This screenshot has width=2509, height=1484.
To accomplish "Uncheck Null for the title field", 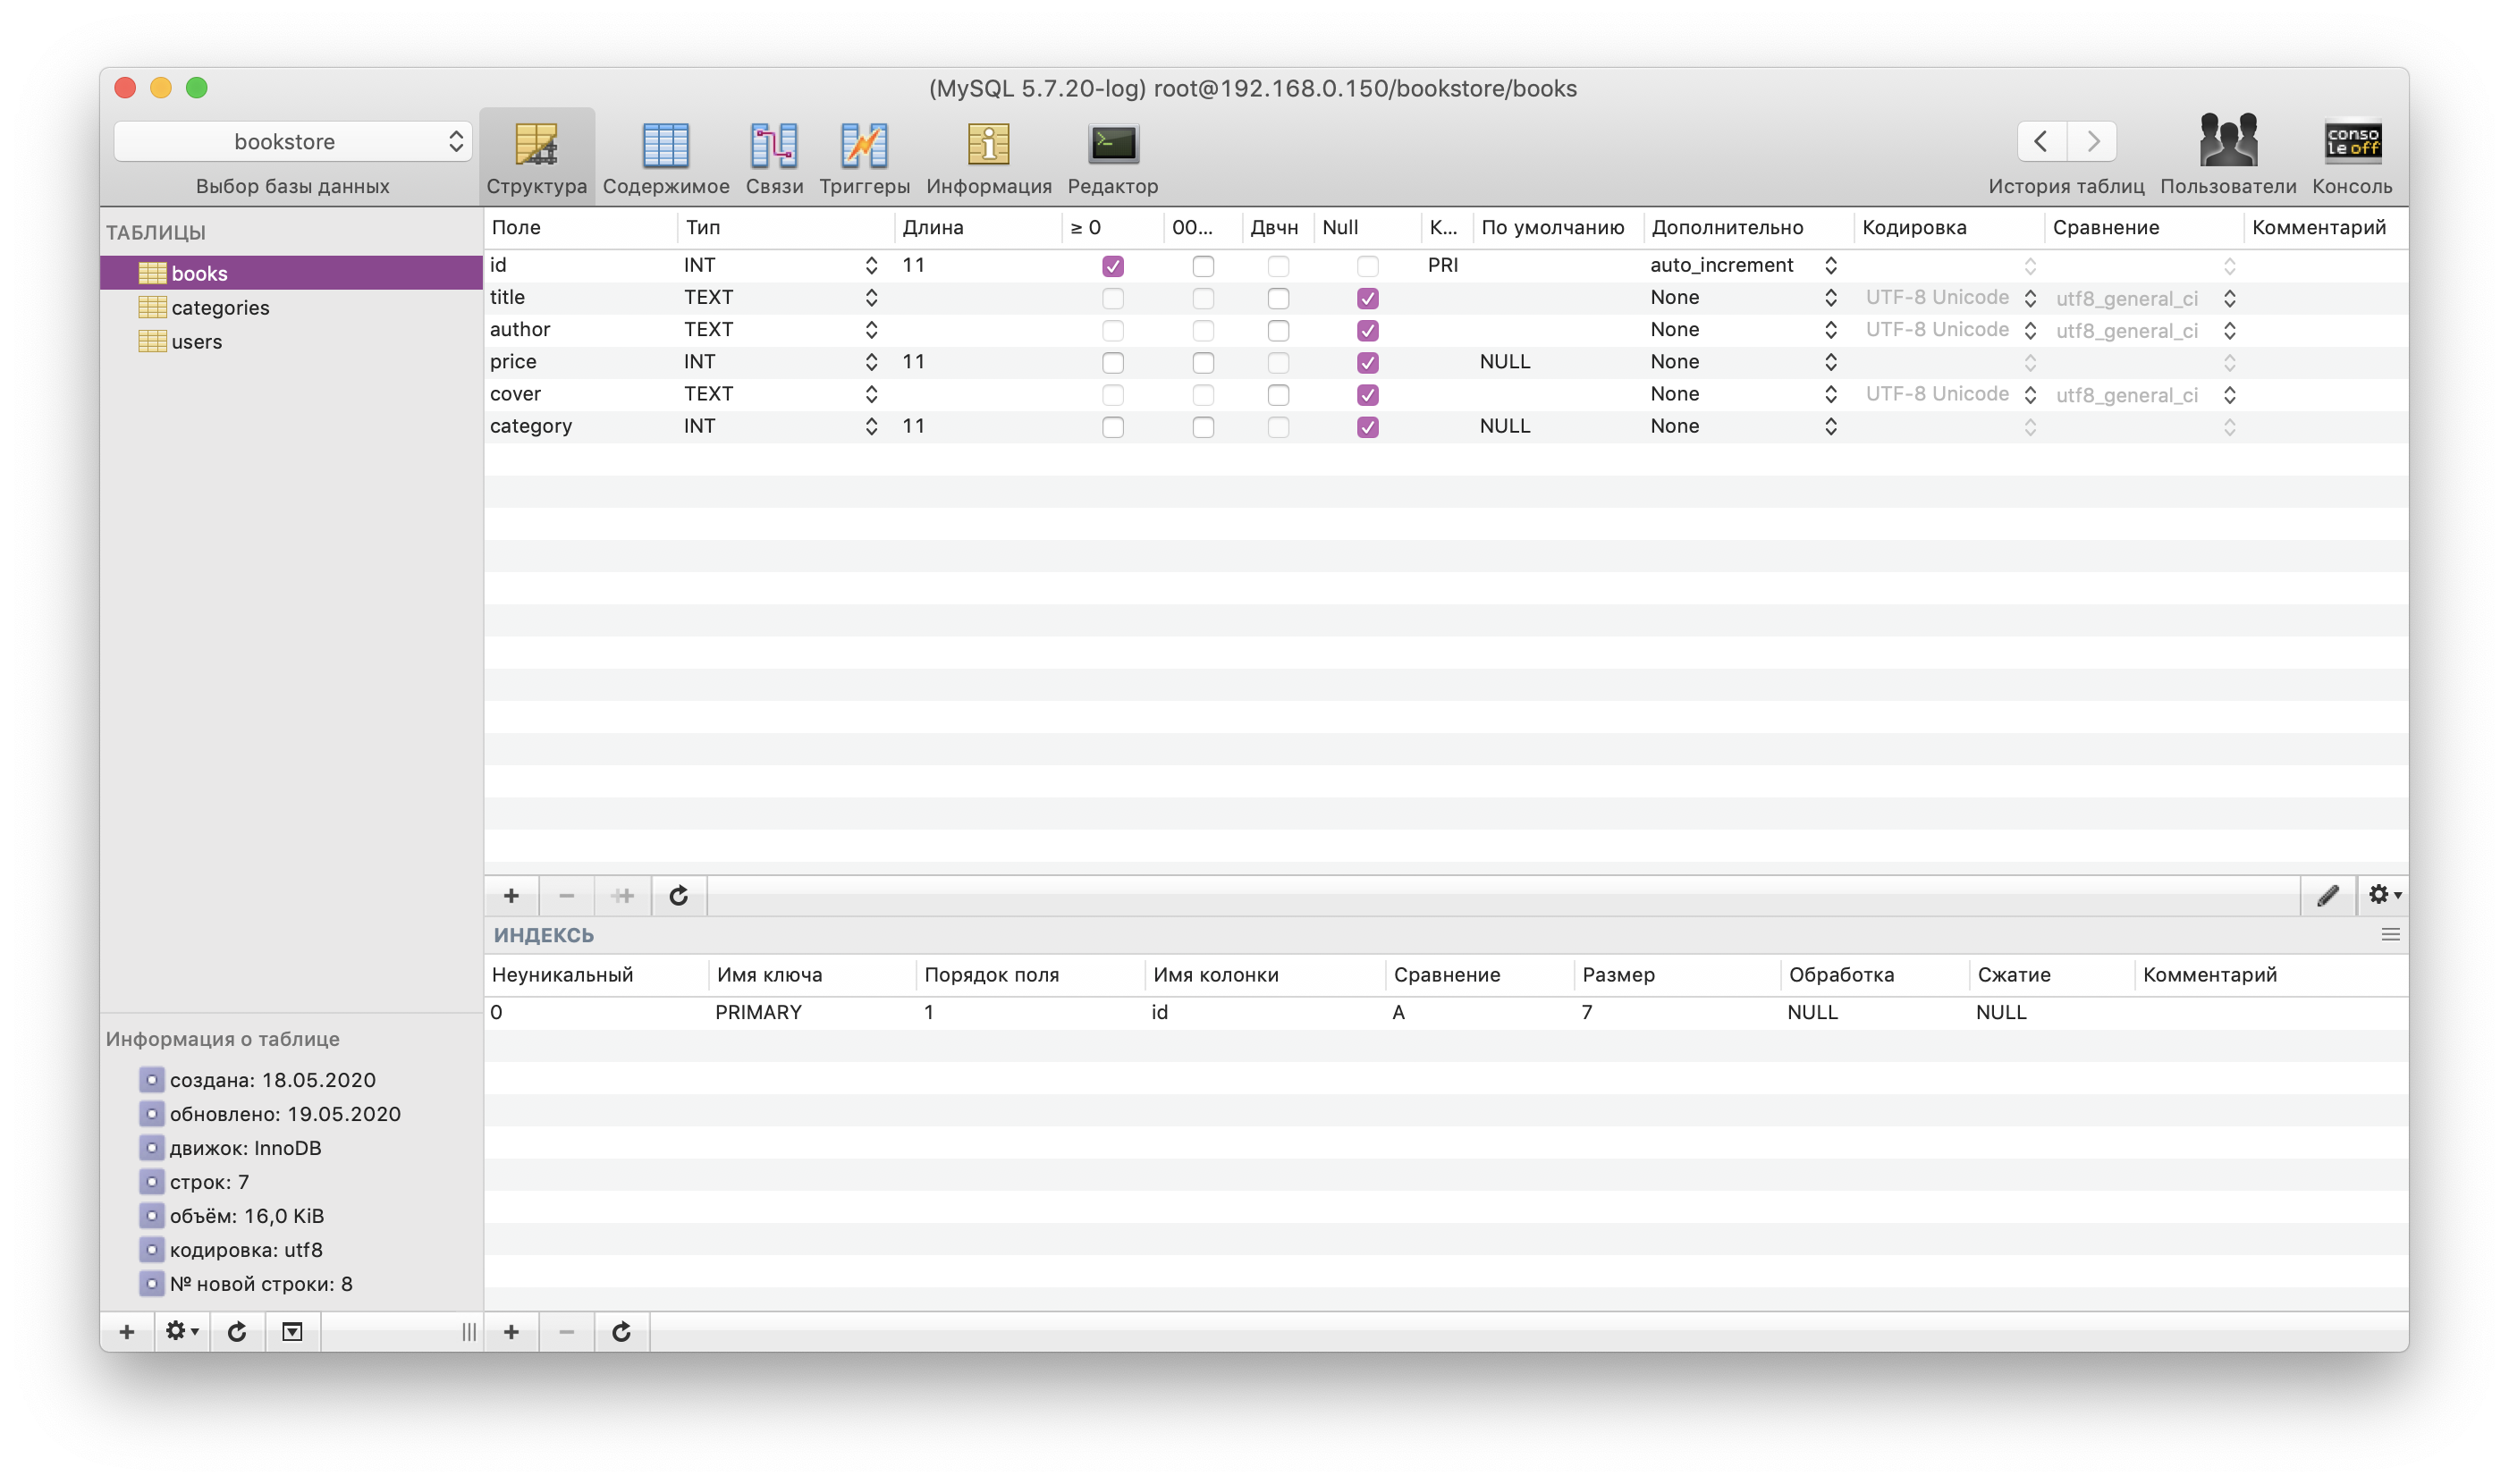I will pyautogui.click(x=1367, y=298).
